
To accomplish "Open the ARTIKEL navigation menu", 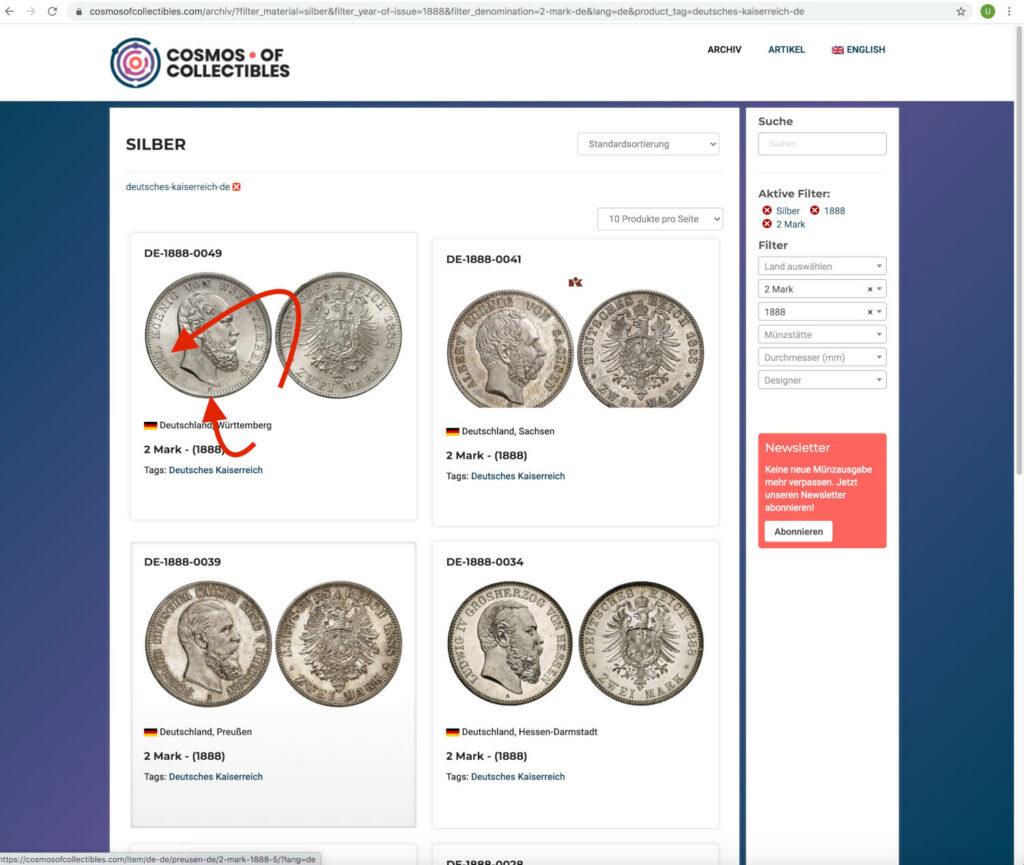I will coord(786,49).
